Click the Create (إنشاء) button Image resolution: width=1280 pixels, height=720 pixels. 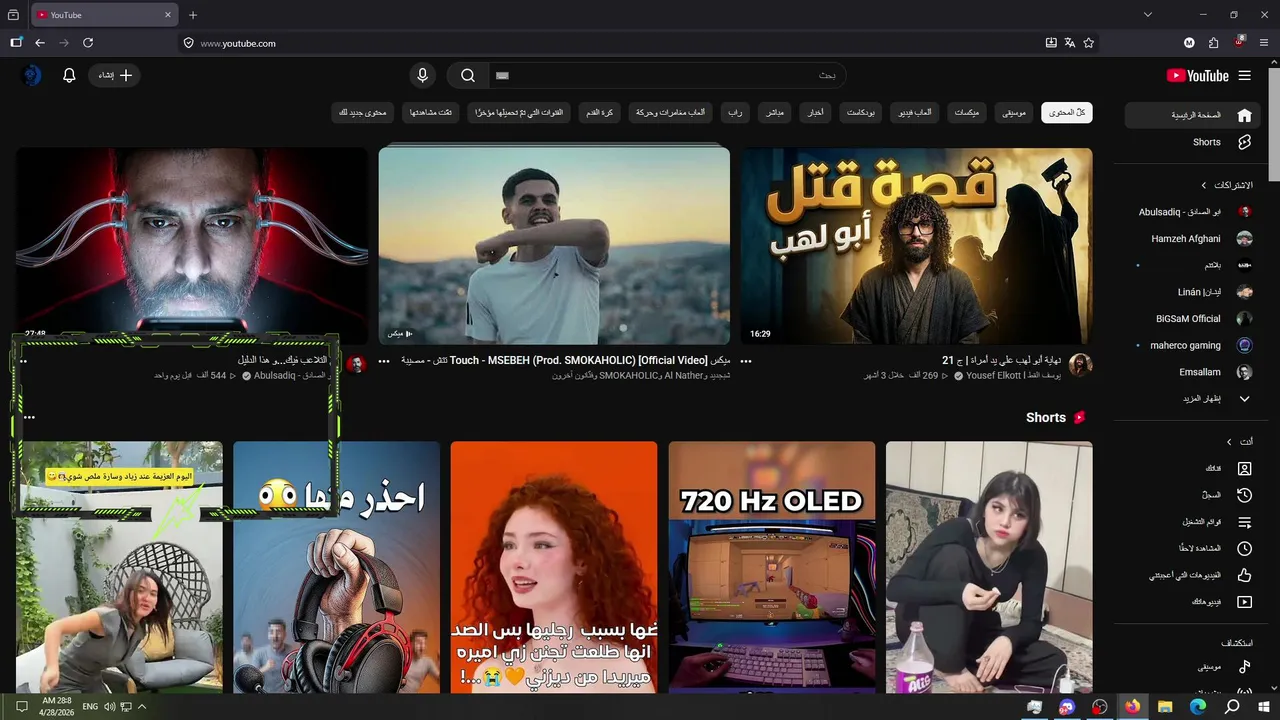[115, 75]
